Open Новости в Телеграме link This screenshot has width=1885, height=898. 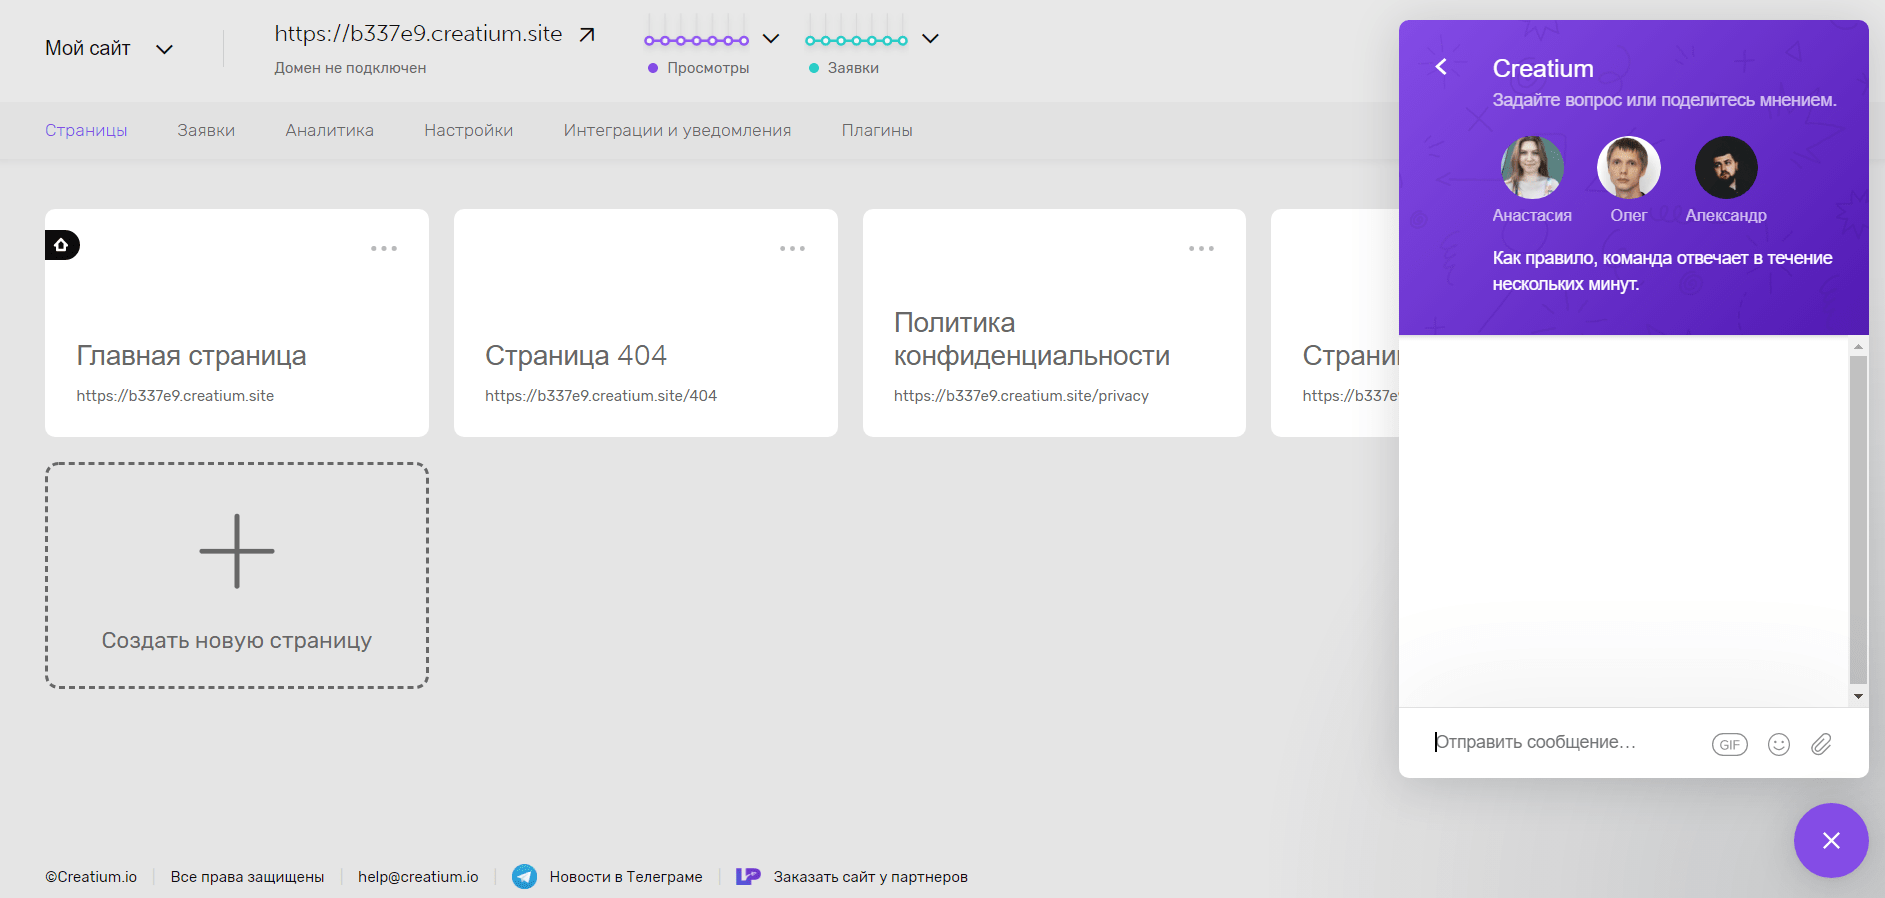[626, 877]
